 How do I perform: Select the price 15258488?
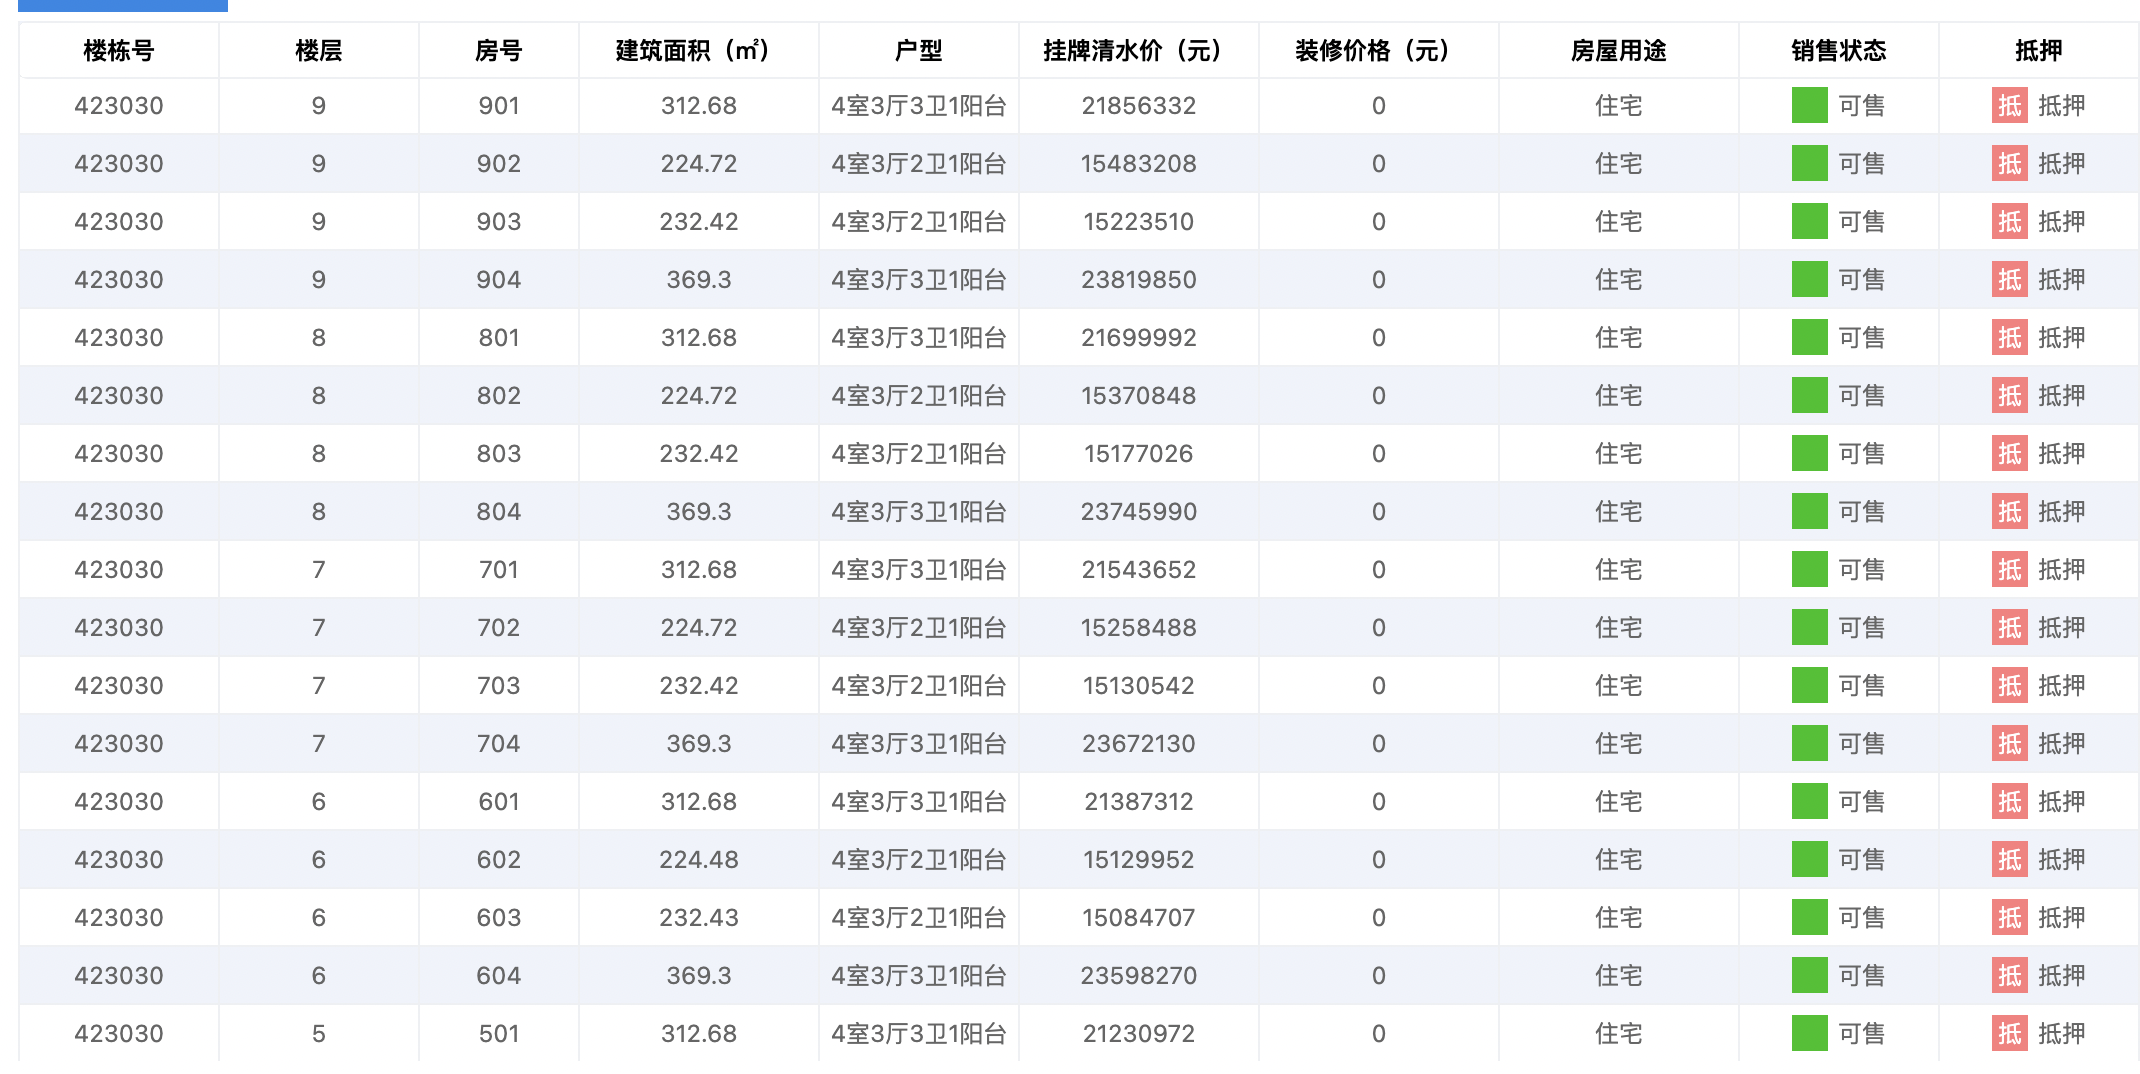1139,628
